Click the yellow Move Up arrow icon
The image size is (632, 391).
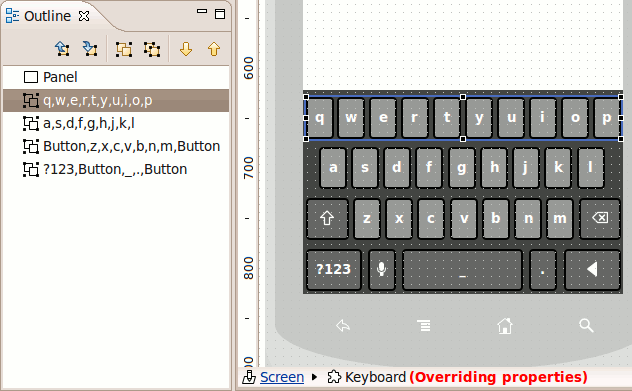point(214,49)
